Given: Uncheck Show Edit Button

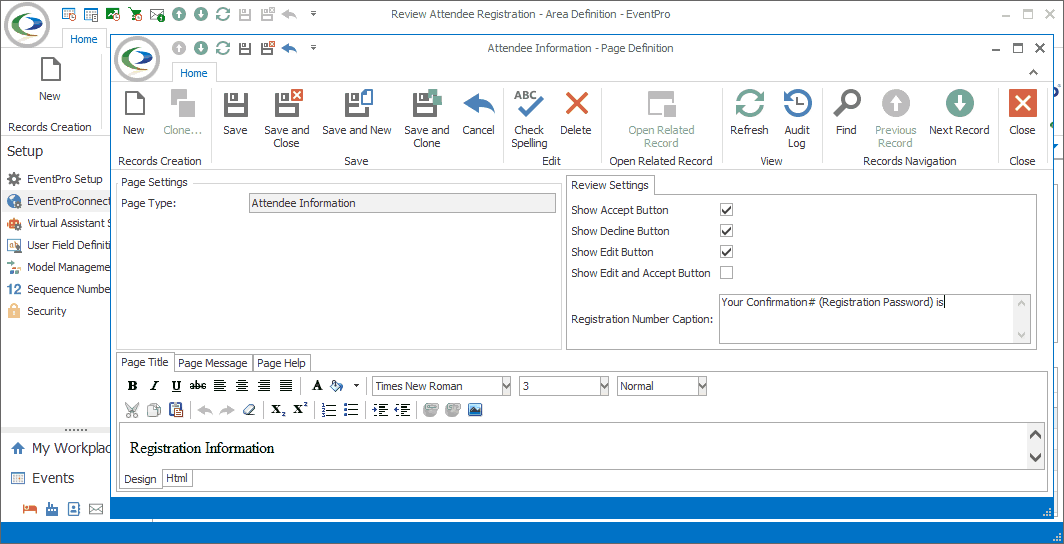Looking at the screenshot, I should [726, 252].
